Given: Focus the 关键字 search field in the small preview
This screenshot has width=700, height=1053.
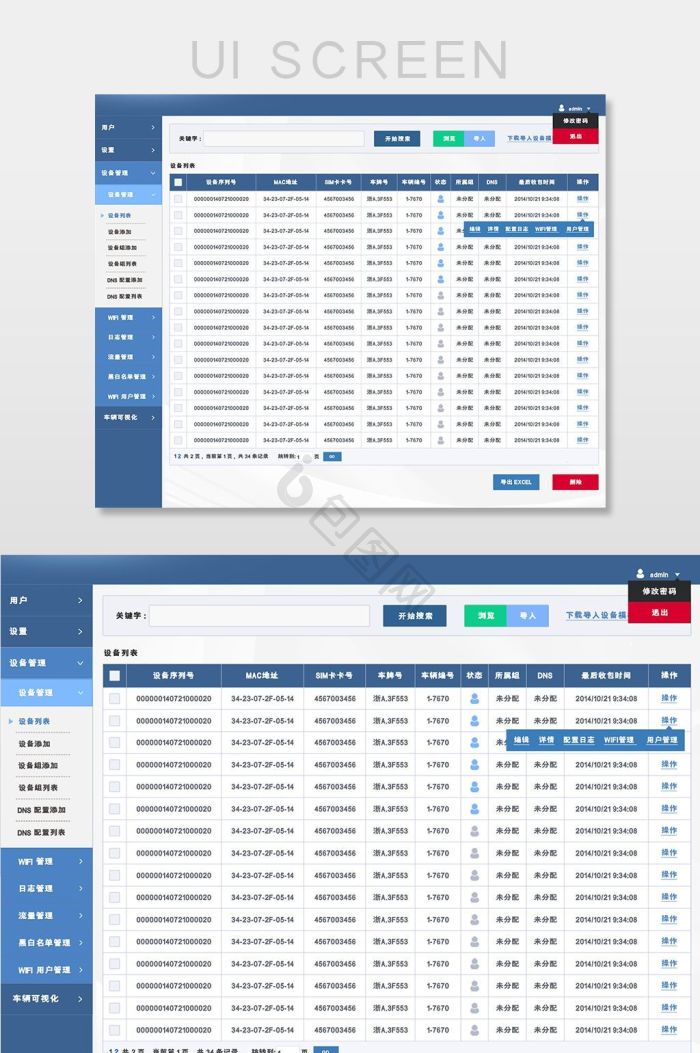Looking at the screenshot, I should (284, 138).
